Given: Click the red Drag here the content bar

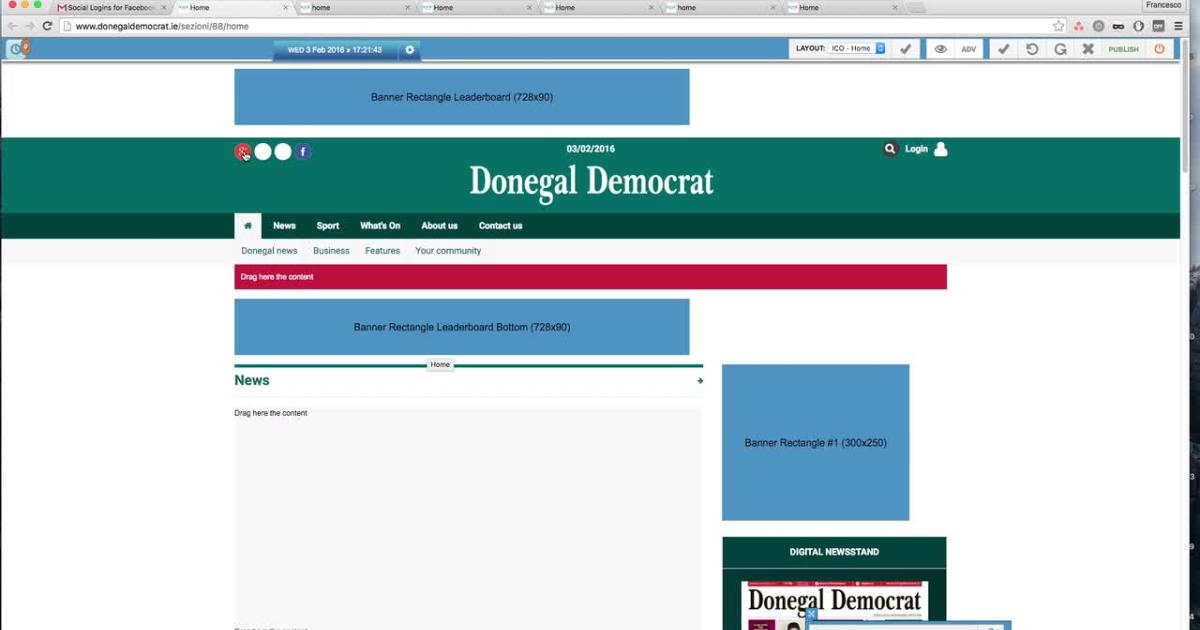Looking at the screenshot, I should (x=590, y=277).
